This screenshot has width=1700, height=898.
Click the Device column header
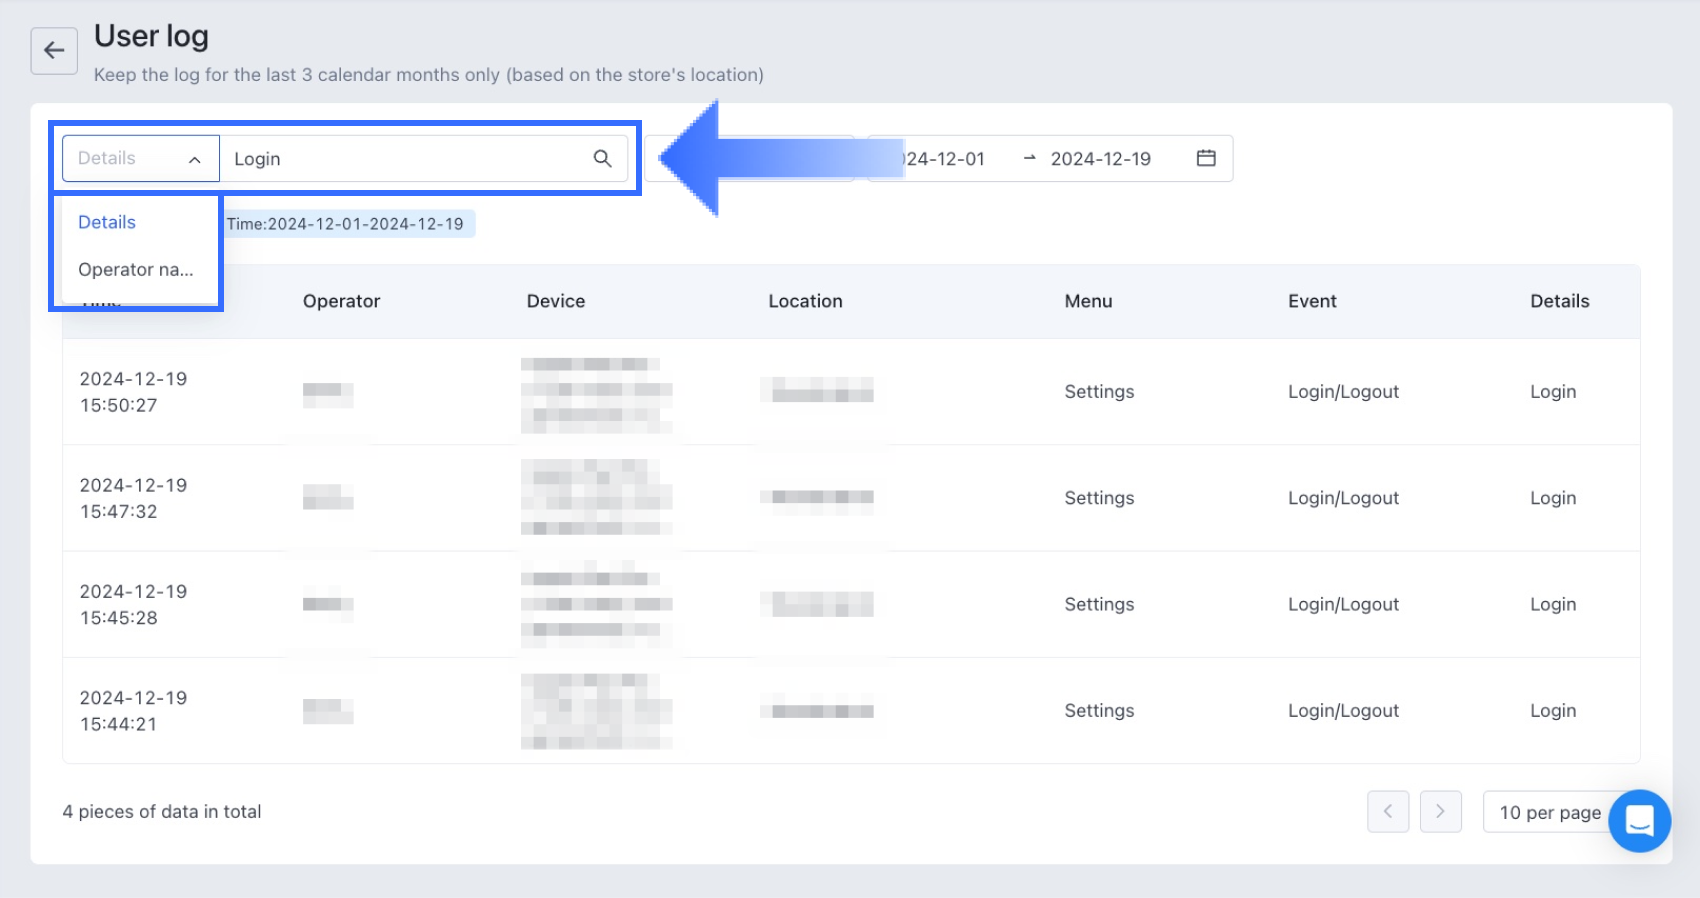(x=555, y=301)
